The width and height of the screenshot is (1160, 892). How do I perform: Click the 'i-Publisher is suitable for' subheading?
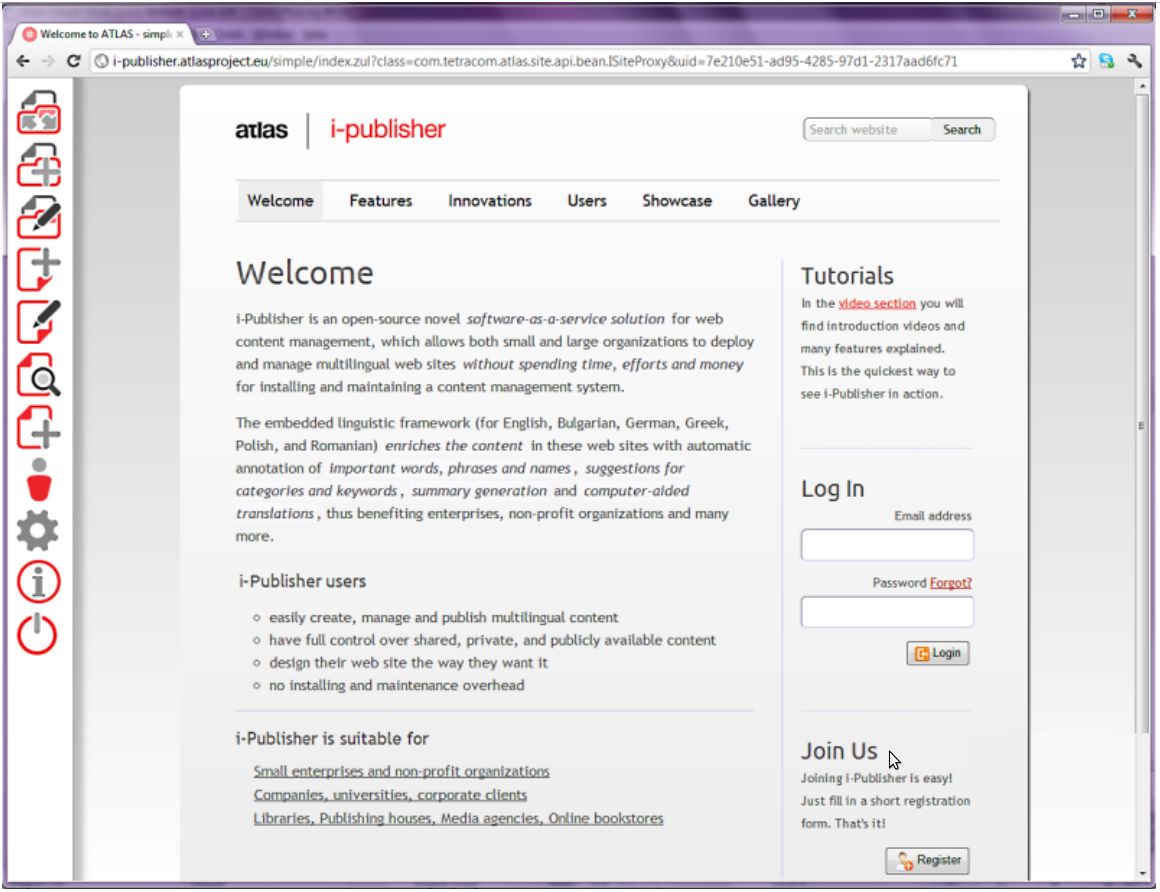click(332, 739)
